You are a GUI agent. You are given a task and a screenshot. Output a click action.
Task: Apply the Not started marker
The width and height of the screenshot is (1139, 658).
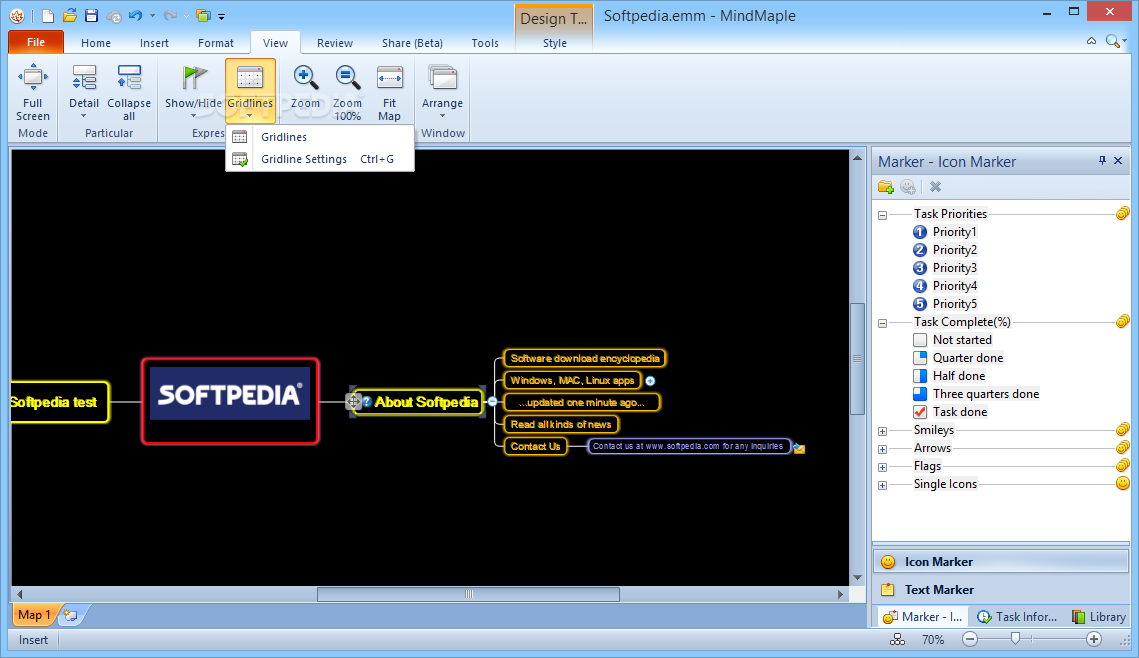(x=920, y=340)
